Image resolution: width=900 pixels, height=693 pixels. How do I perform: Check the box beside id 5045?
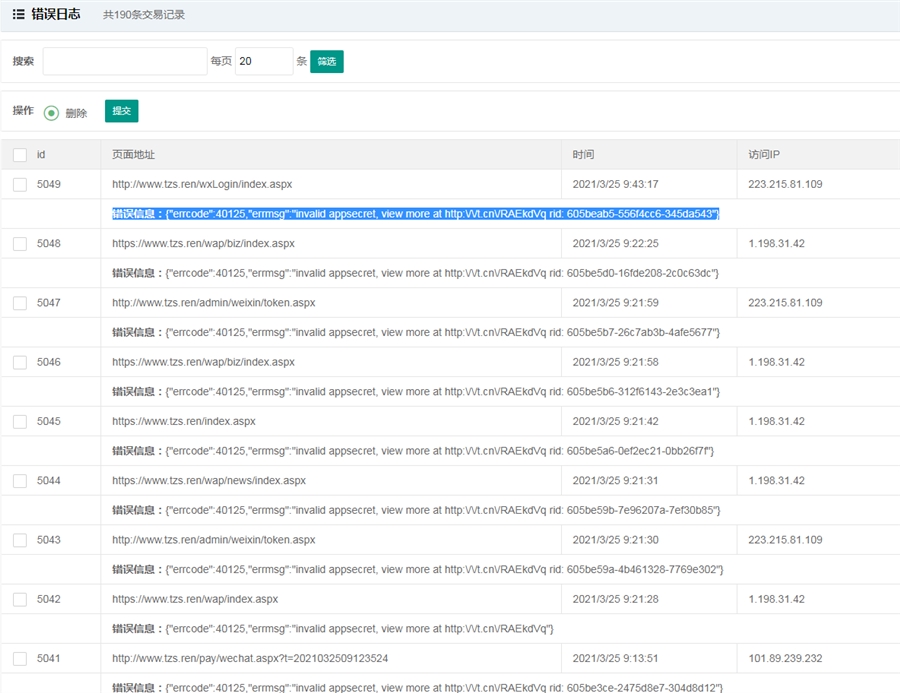click(20, 421)
